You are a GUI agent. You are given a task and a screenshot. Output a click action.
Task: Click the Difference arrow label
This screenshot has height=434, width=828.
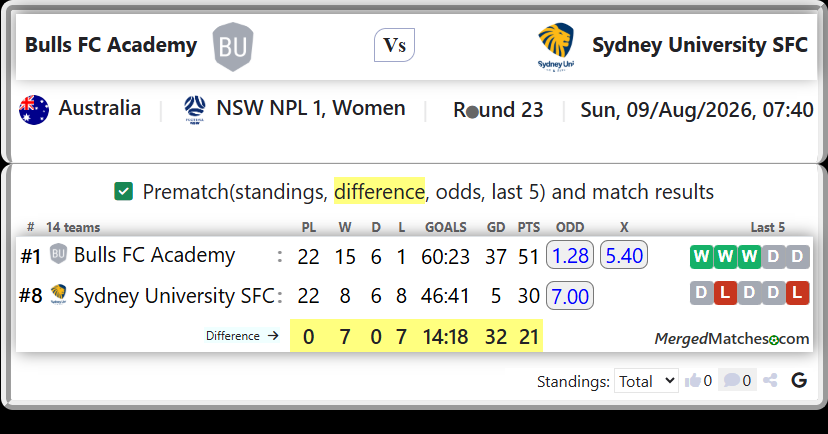242,336
